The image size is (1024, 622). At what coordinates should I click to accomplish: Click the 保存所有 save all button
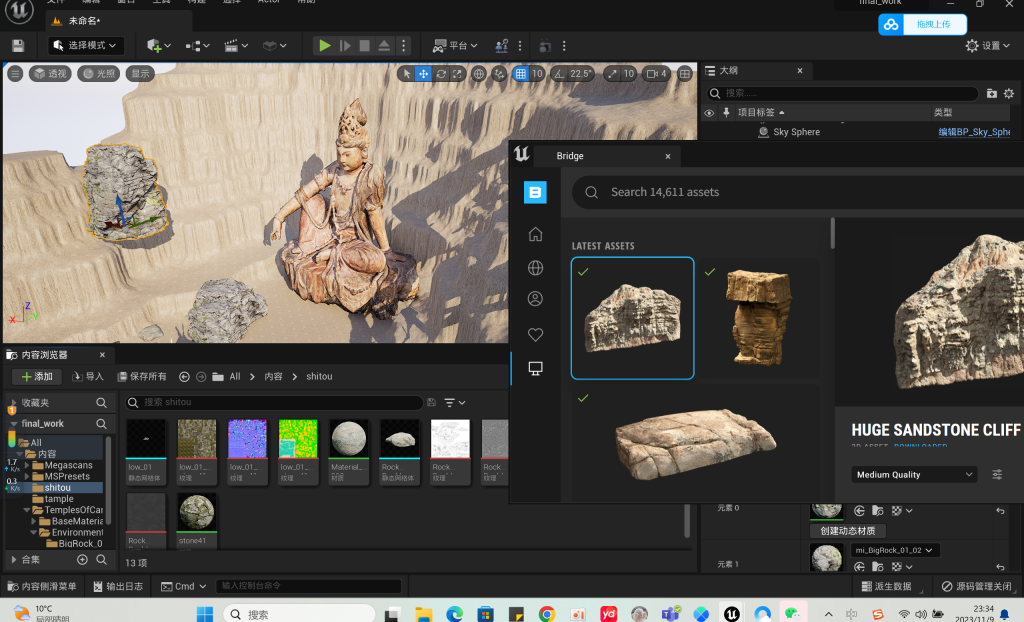tap(142, 377)
